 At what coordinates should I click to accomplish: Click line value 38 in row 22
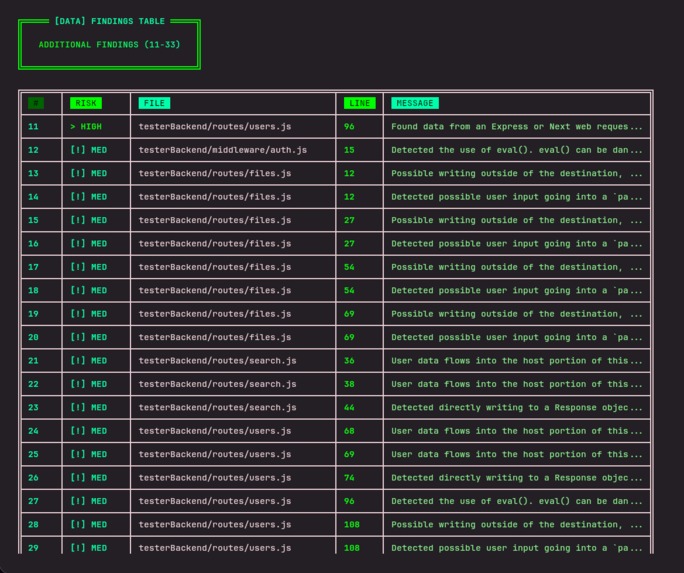tap(349, 384)
